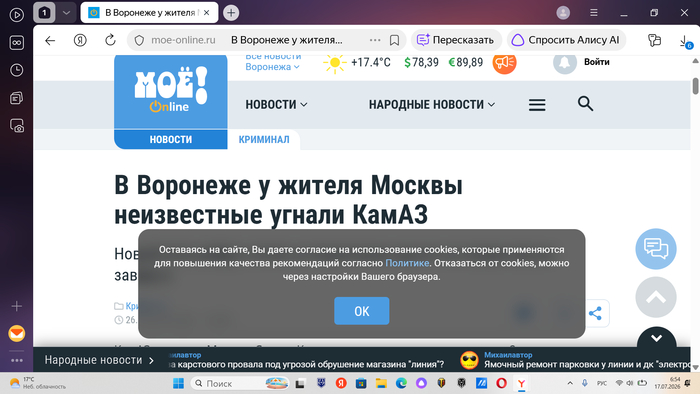
Task: Reload the page with refresh icon
Action: click(110, 40)
